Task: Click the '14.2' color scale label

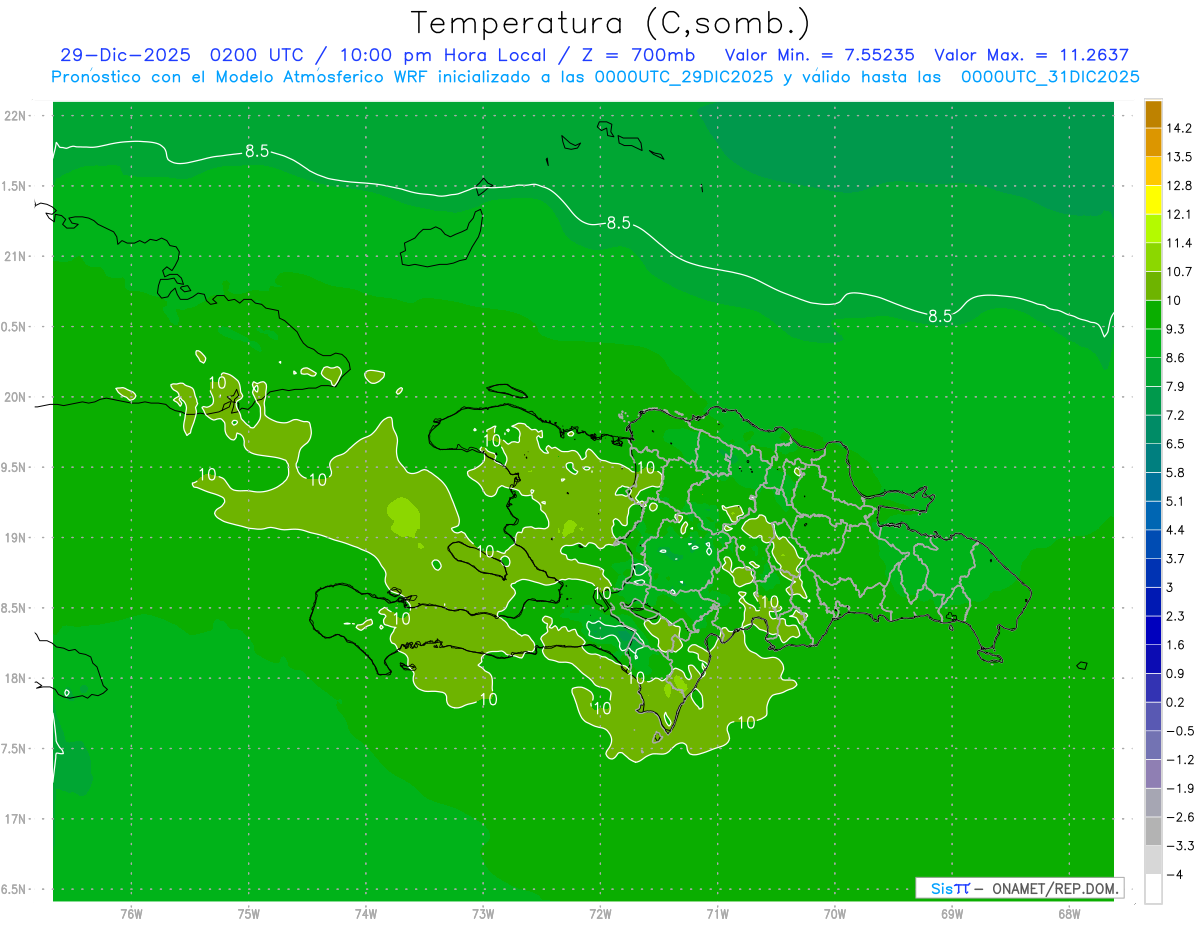Action: coord(1180,128)
